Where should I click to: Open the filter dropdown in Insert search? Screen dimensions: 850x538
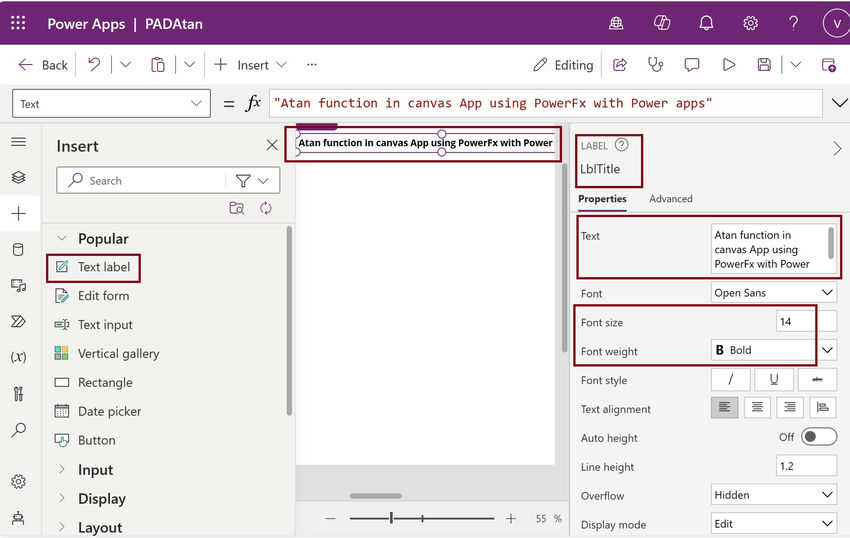(252, 181)
